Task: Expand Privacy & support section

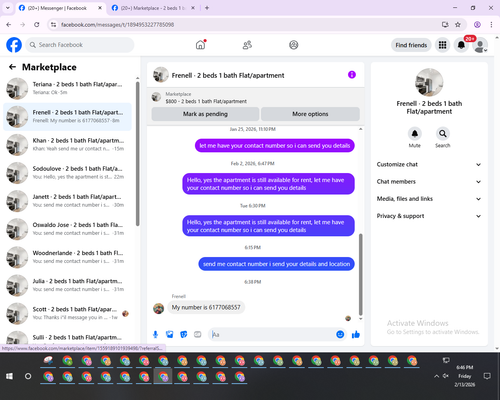Action: pyautogui.click(x=429, y=216)
